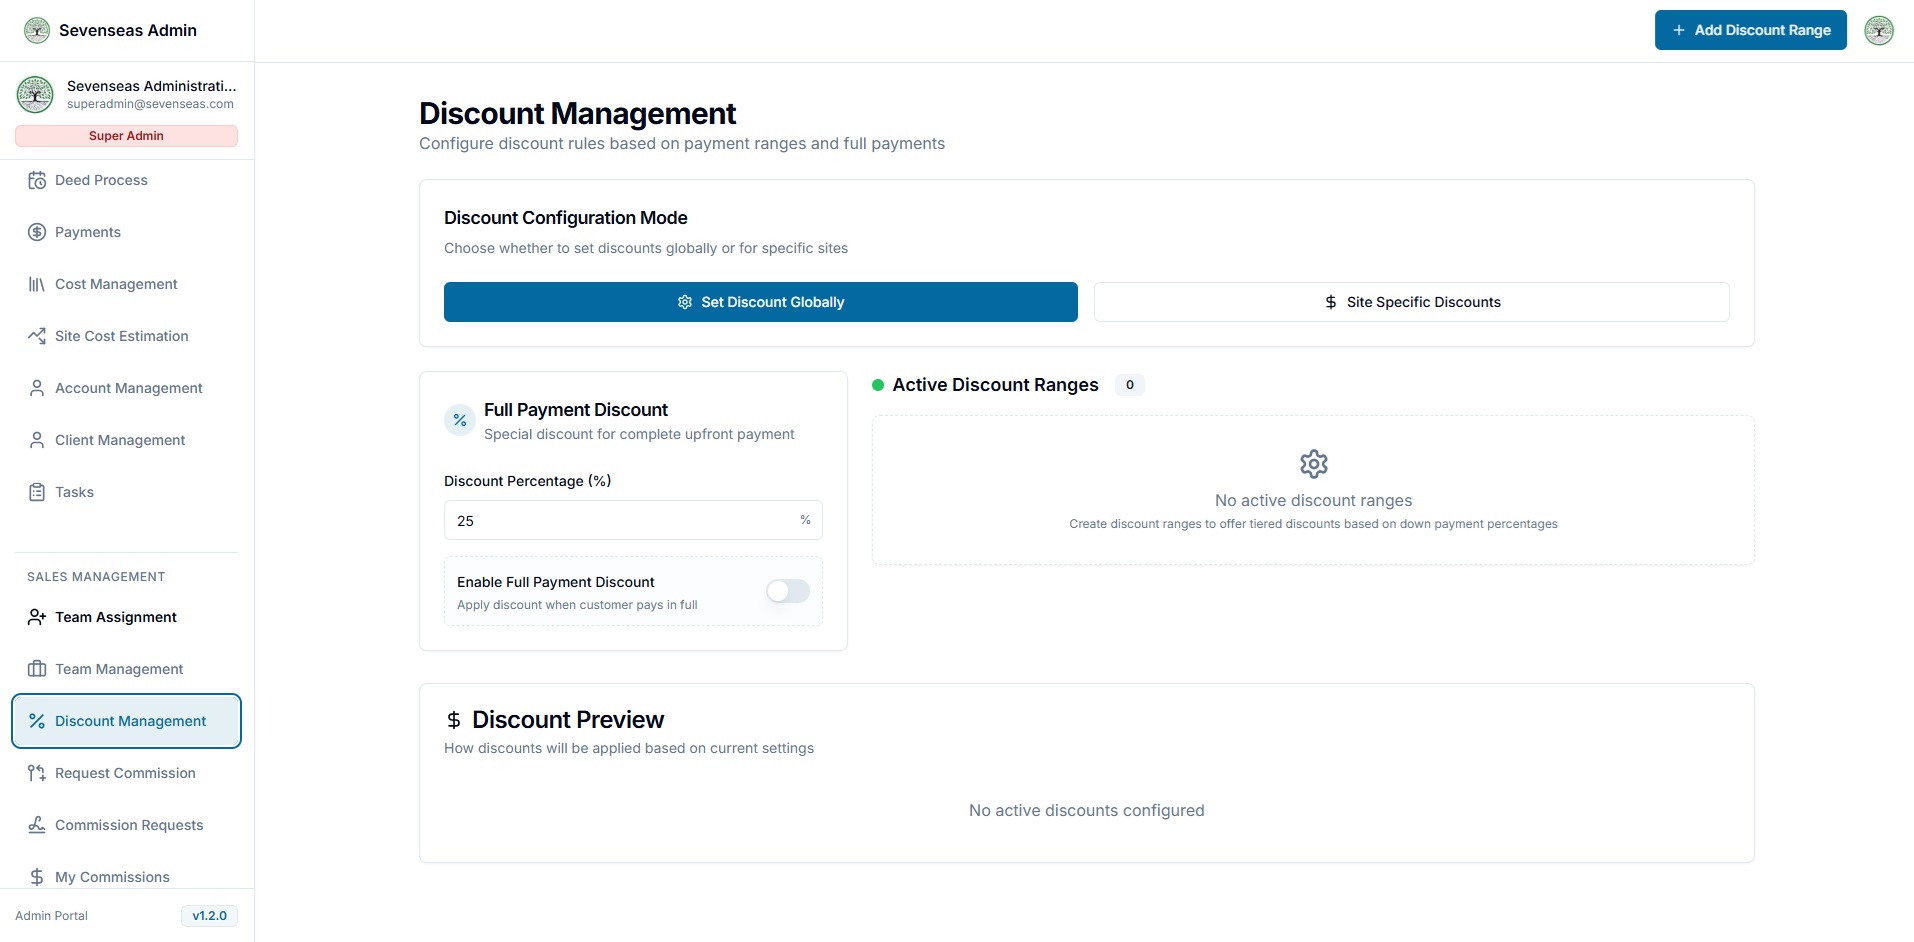Screen dimensions: 1914x942
Task: Open My Commissions in the sidebar
Action: pyautogui.click(x=112, y=877)
